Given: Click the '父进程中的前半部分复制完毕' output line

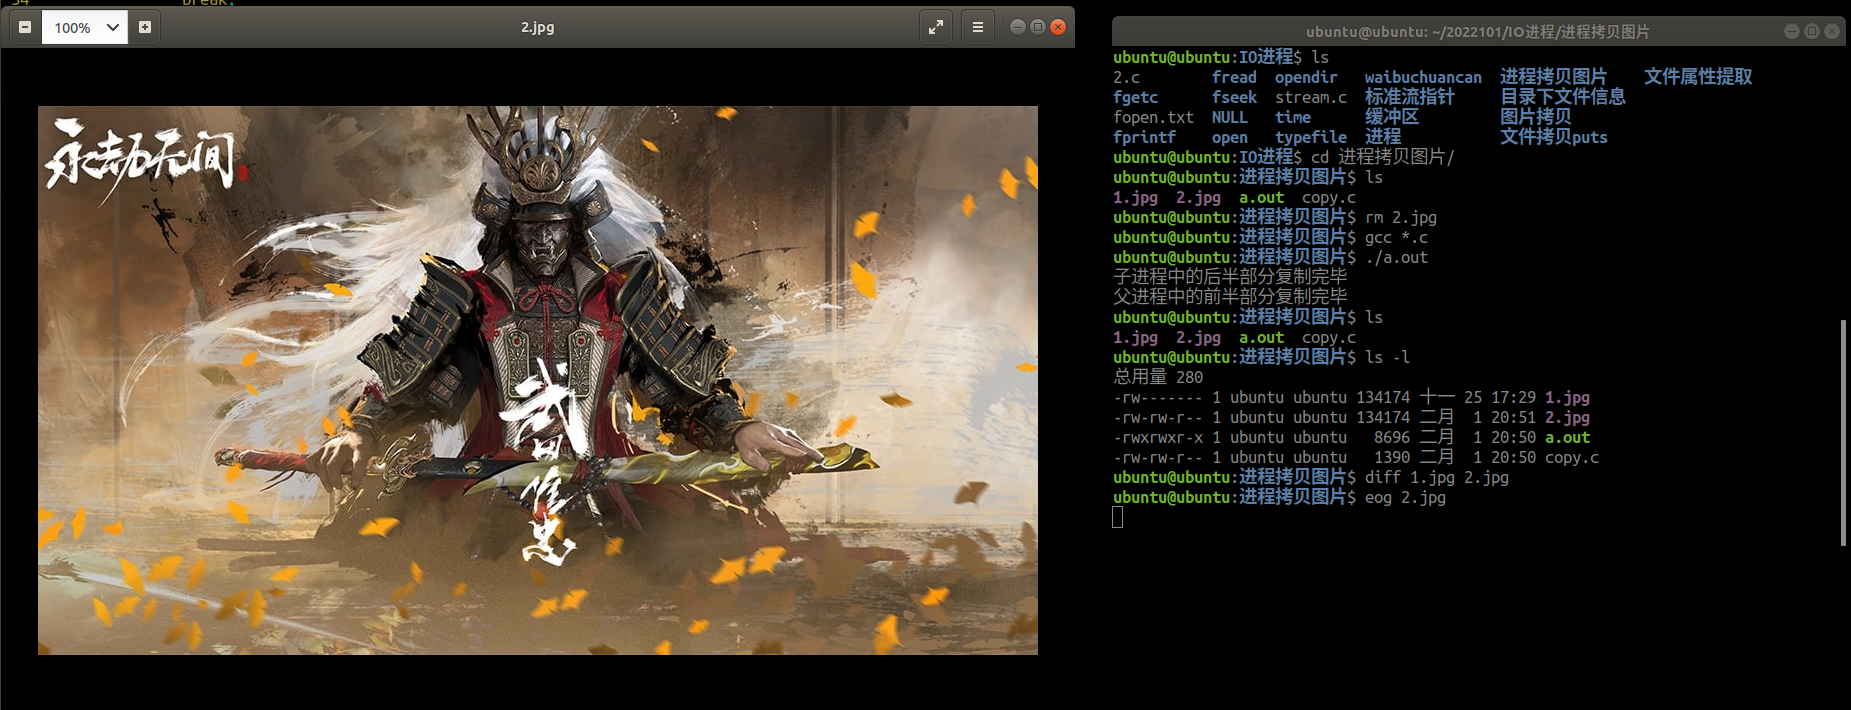Looking at the screenshot, I should click(x=1230, y=297).
